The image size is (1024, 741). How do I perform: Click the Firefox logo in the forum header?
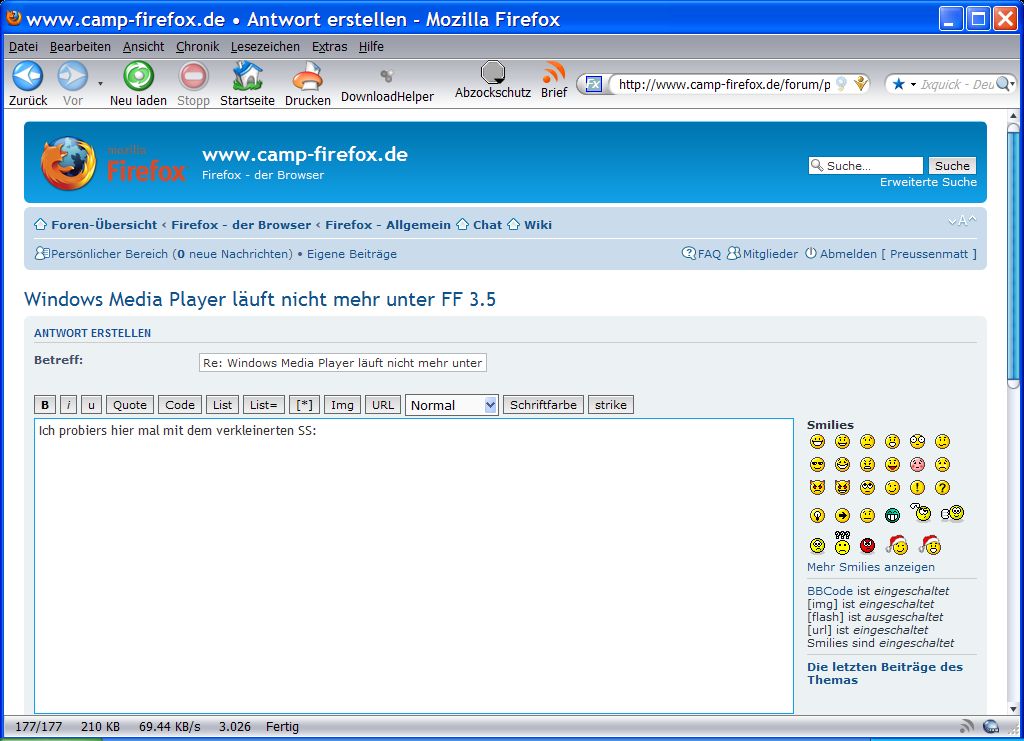[x=112, y=163]
